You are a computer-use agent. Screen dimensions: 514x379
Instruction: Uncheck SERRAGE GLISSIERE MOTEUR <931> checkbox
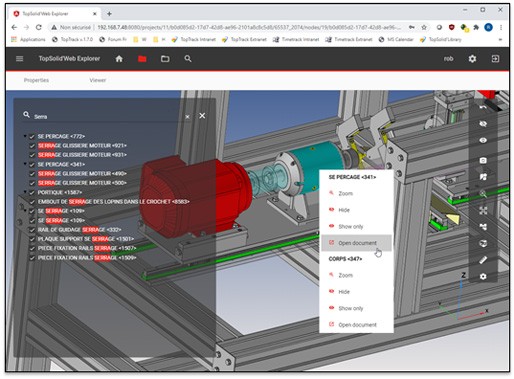[32, 155]
